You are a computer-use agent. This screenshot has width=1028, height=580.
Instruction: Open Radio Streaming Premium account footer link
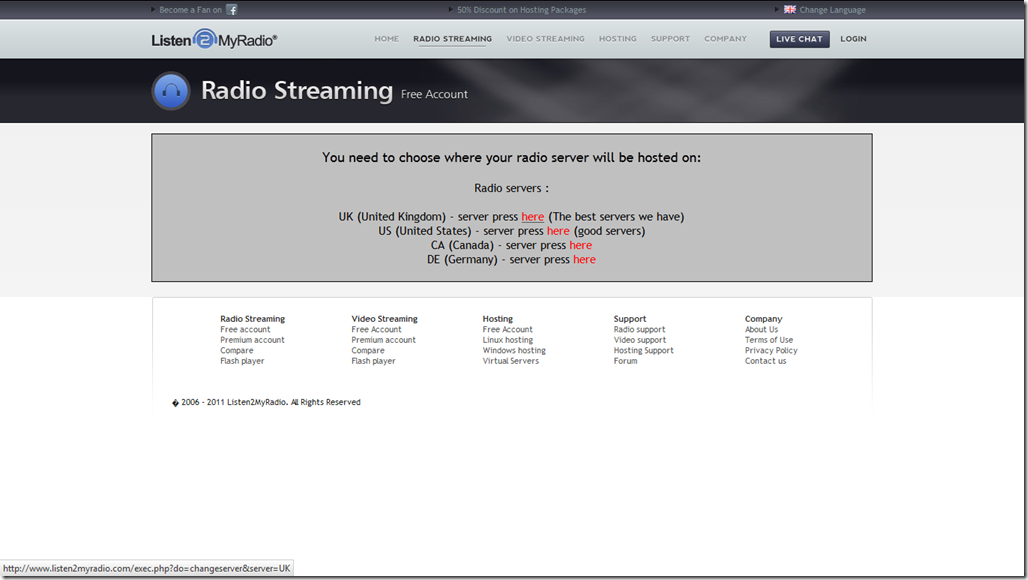252,340
